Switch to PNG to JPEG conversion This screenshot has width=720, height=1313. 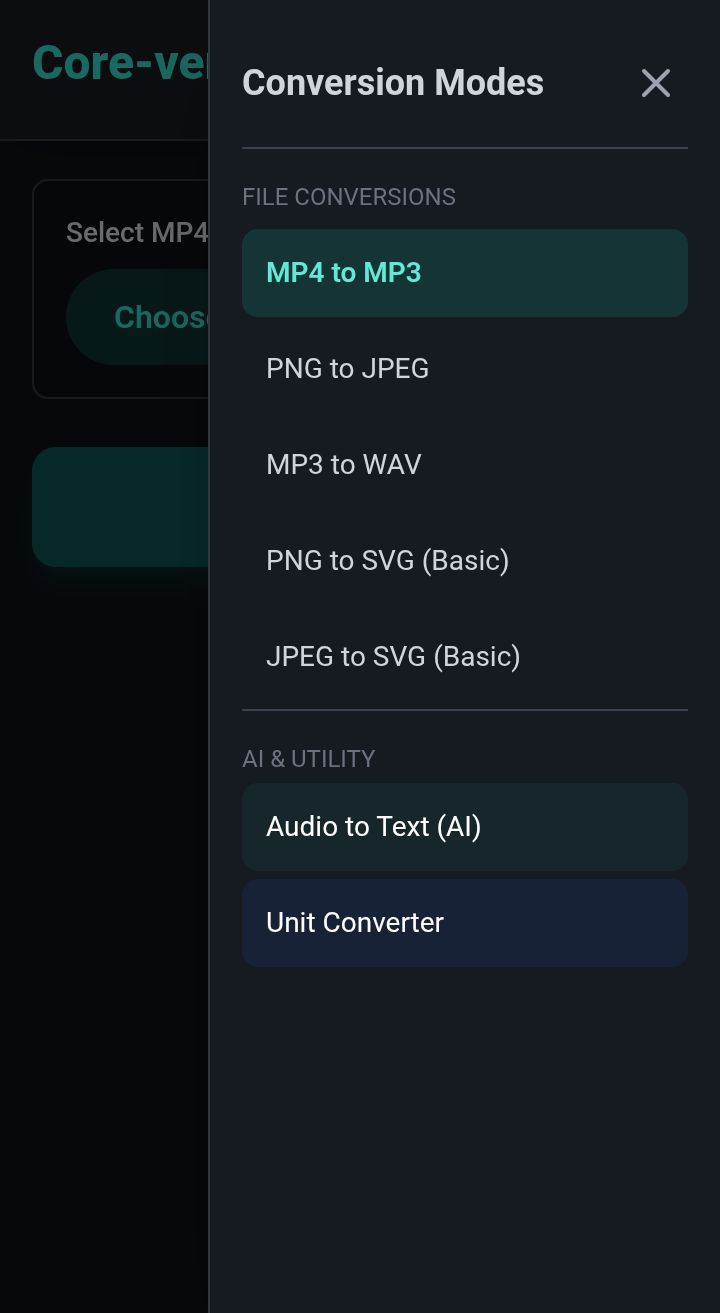464,369
